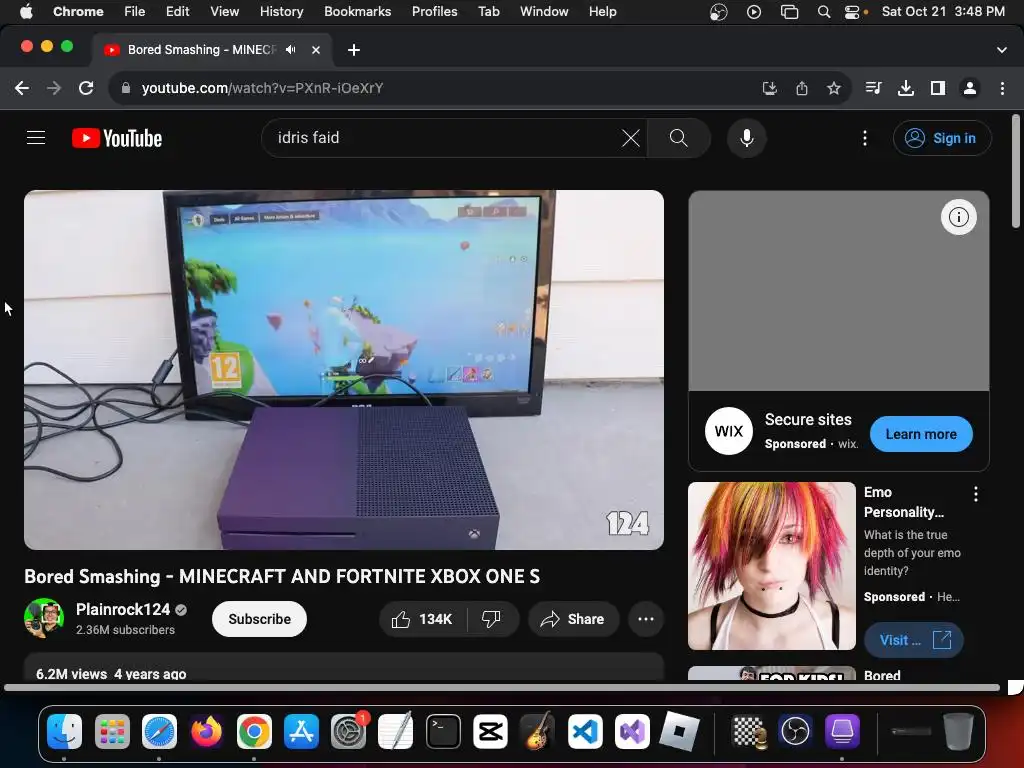Install app icon in address bar

tap(769, 88)
